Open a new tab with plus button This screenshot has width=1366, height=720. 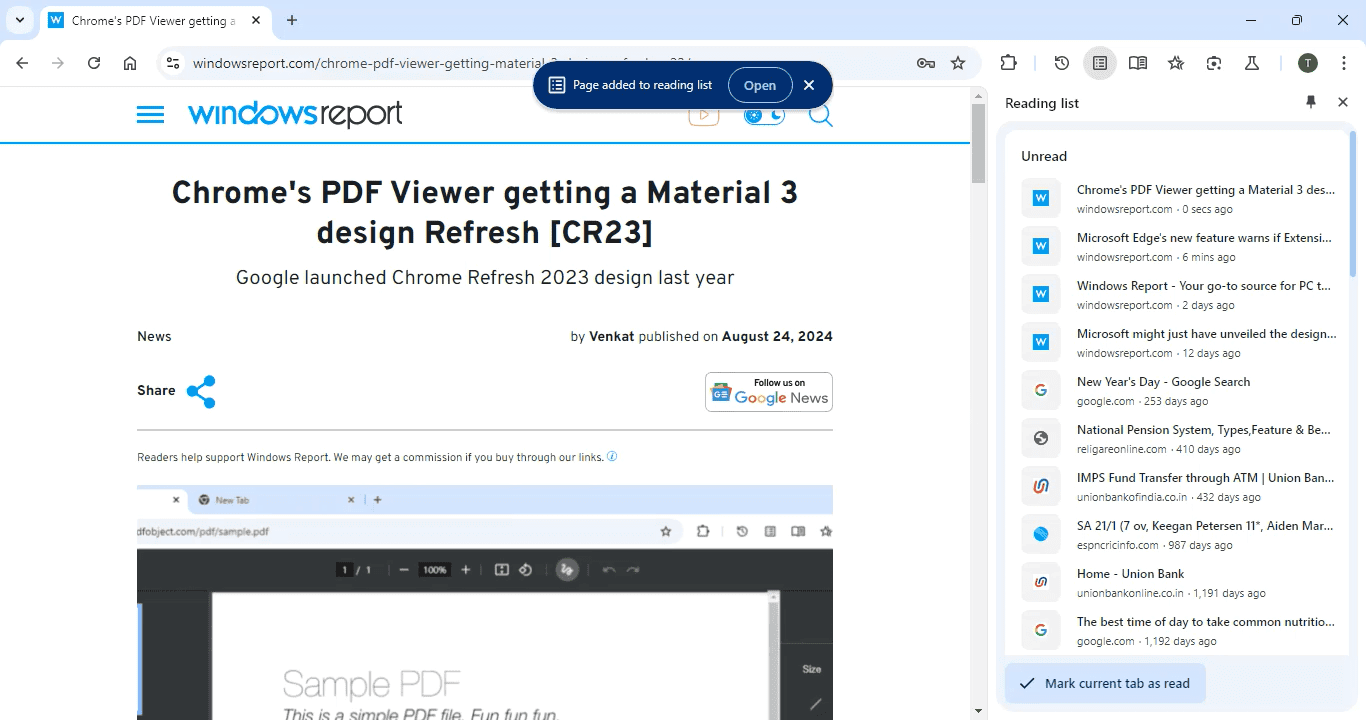coord(292,20)
